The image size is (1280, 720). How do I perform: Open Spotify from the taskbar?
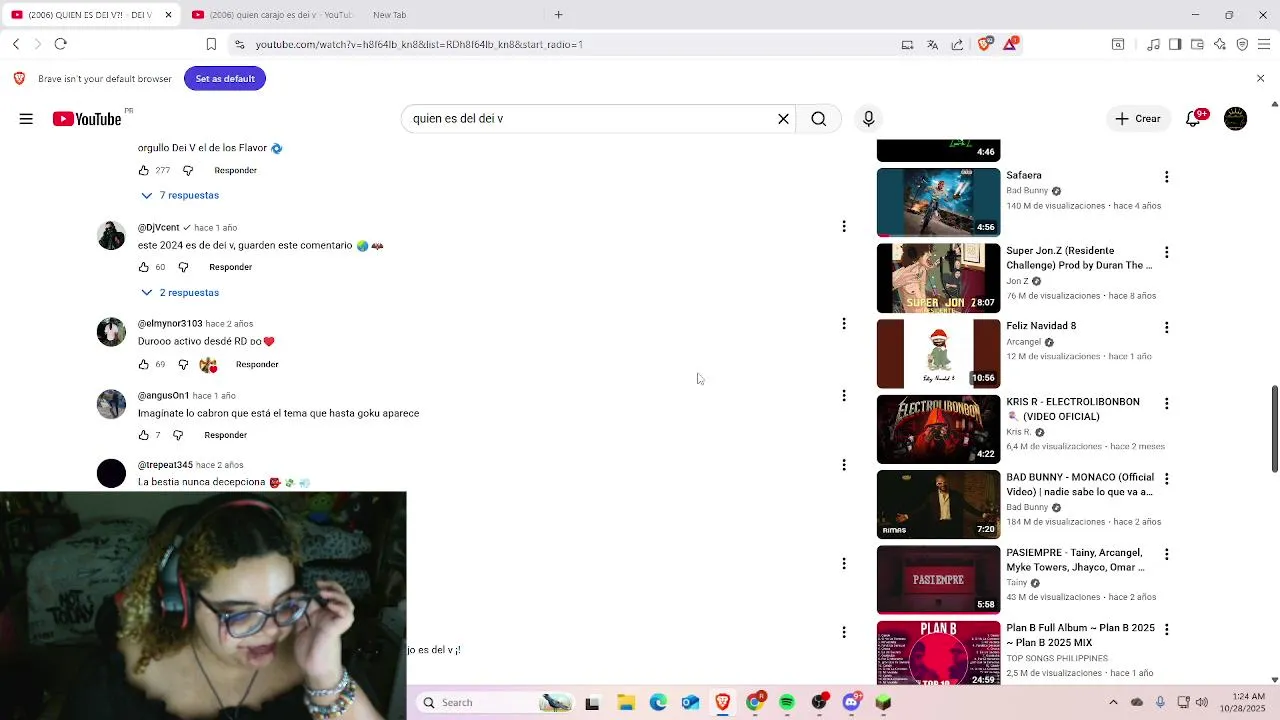[787, 703]
